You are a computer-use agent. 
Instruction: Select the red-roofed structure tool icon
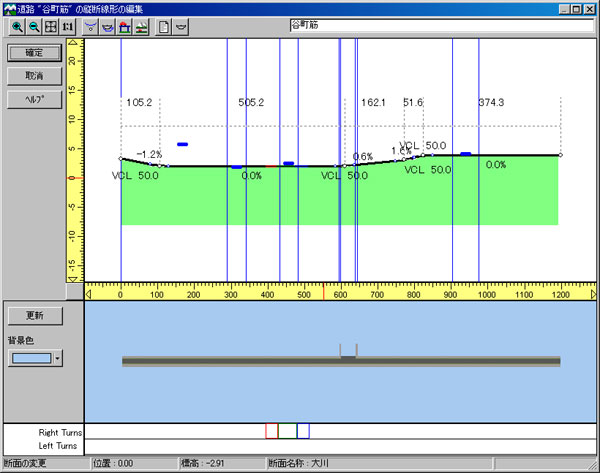coord(124,27)
